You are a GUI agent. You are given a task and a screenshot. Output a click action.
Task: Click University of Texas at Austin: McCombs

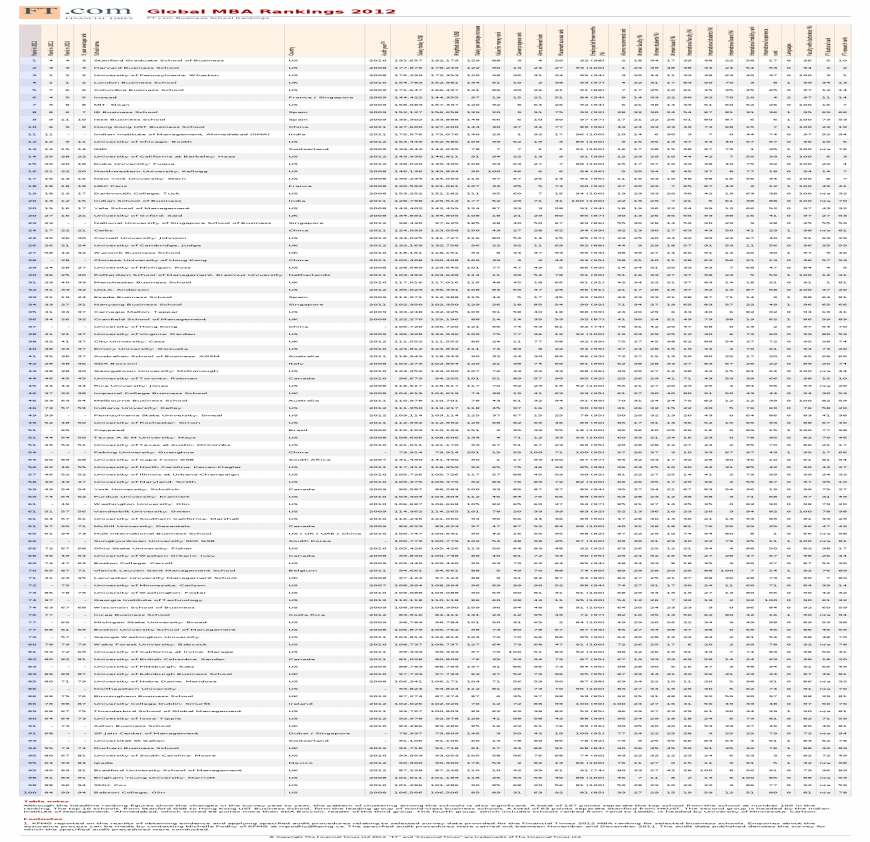click(161, 445)
